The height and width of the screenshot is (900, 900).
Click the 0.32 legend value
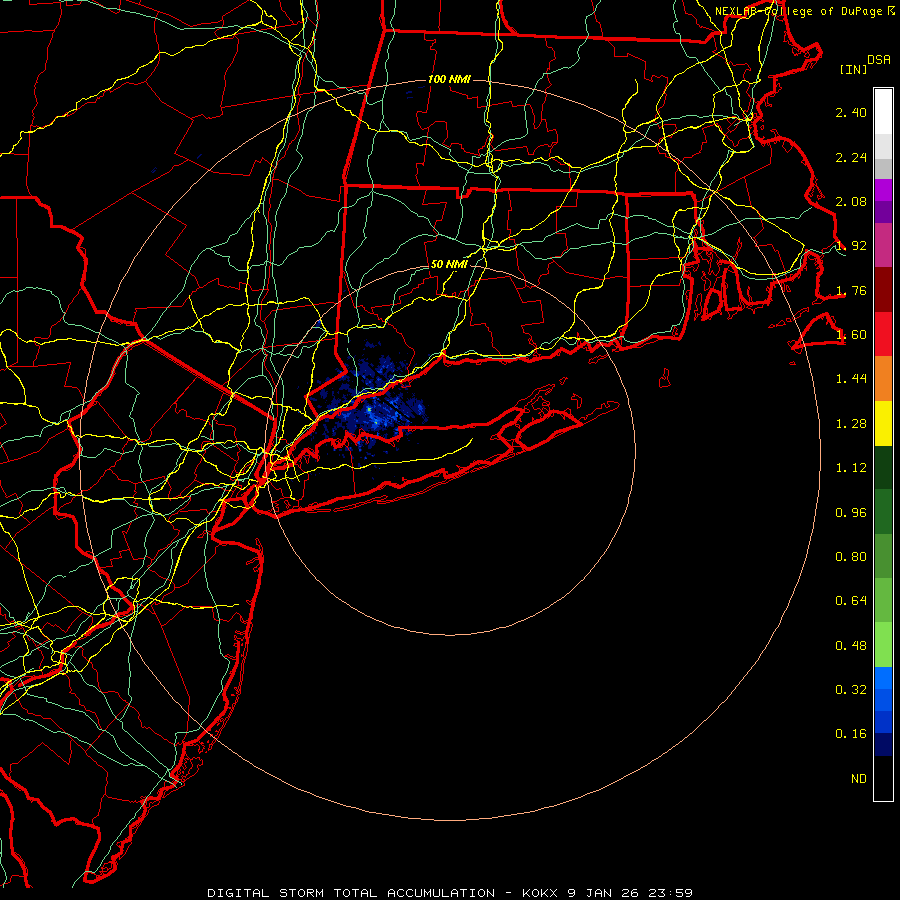pyautogui.click(x=851, y=690)
